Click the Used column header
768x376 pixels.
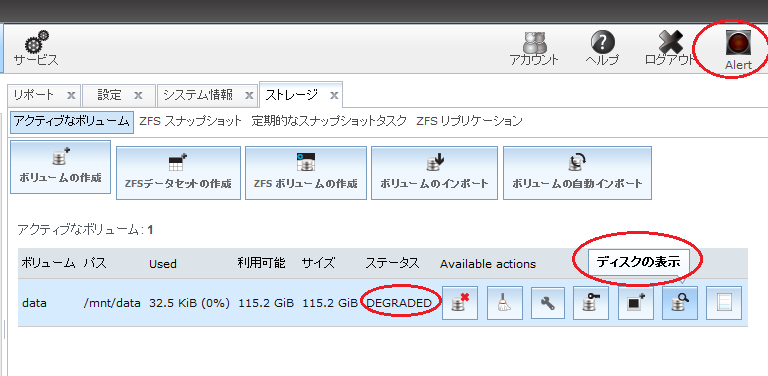(x=163, y=264)
